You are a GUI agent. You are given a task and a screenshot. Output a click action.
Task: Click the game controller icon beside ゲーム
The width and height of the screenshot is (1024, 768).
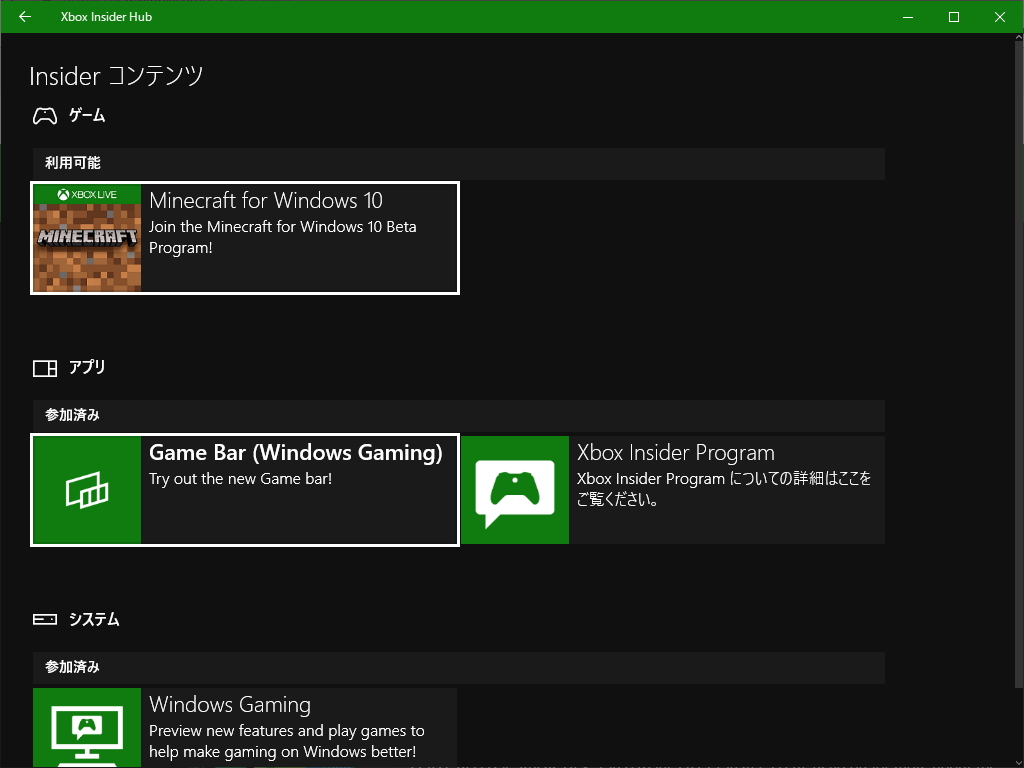[44, 115]
